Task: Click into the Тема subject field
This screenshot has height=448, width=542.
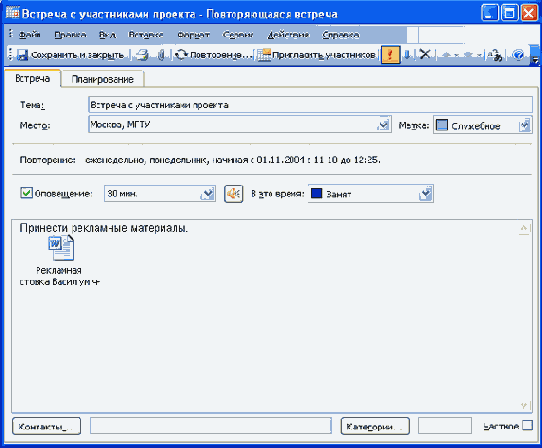Action: pyautogui.click(x=310, y=105)
